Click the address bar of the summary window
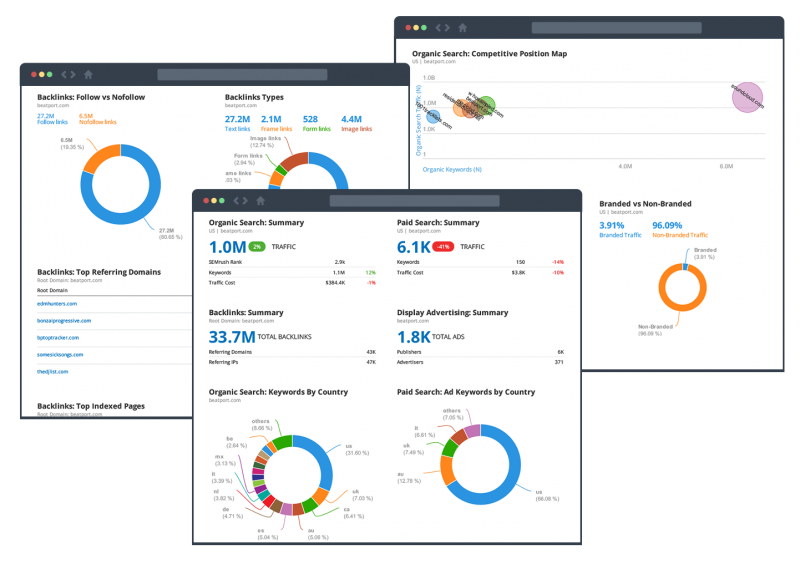 pyautogui.click(x=414, y=201)
